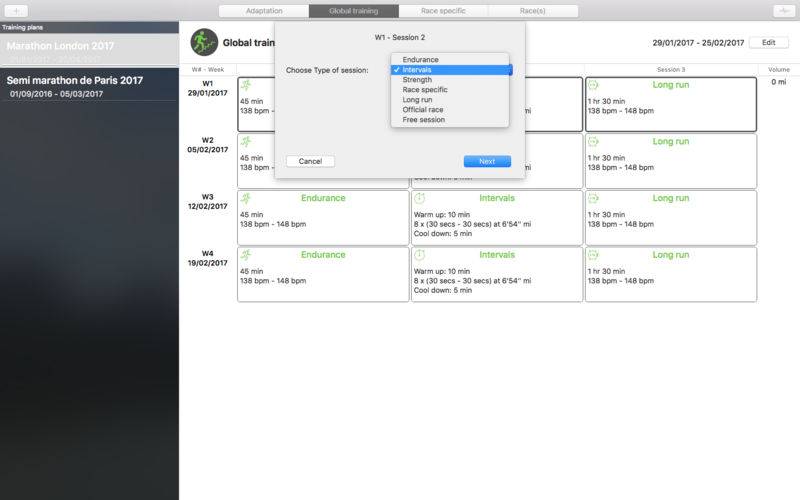800x500 pixels.
Task: Click the W3 Intervals stopwatch icon
Action: point(419,198)
